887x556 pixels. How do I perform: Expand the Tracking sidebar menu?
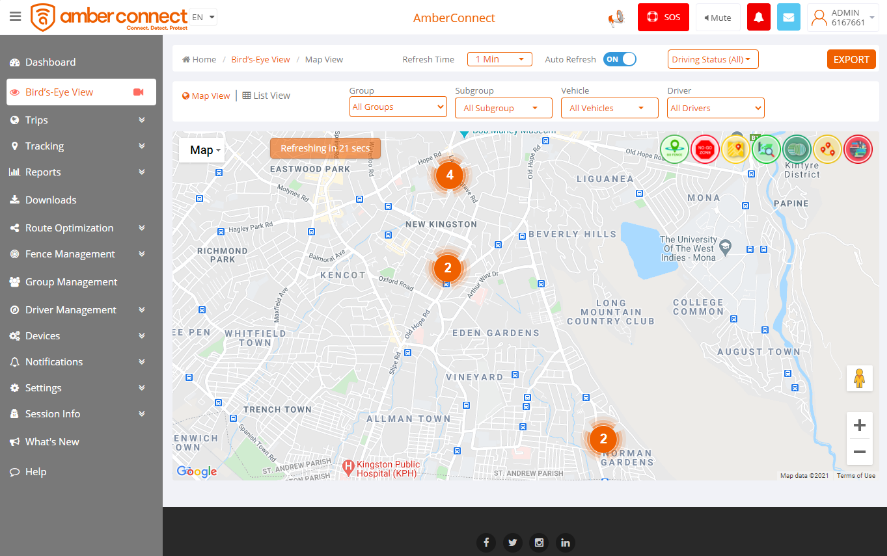click(78, 146)
